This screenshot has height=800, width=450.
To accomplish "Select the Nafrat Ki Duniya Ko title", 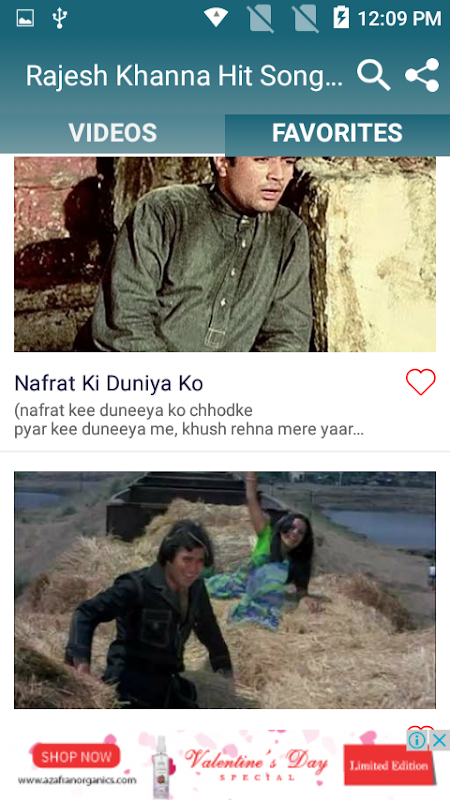I will point(109,384).
